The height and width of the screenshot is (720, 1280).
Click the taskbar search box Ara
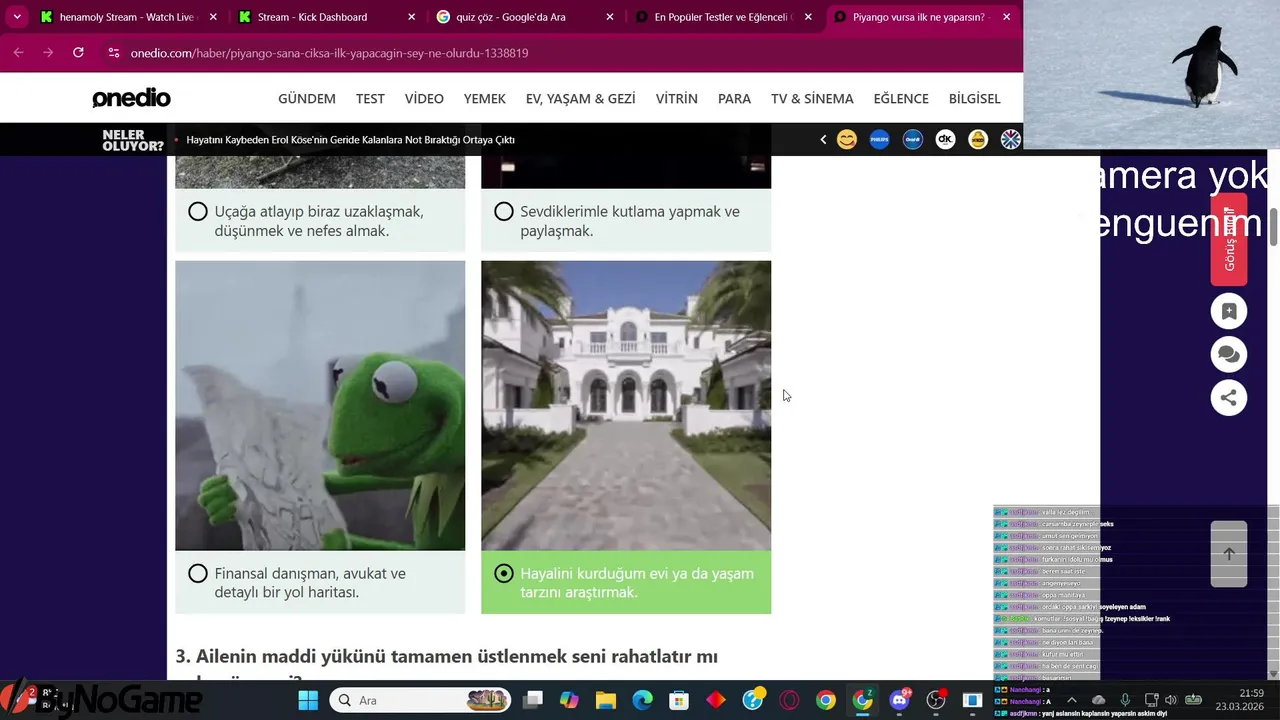[x=423, y=700]
